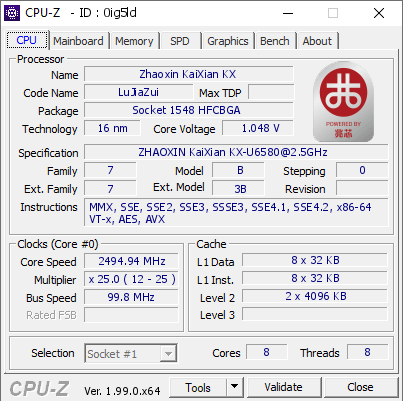This screenshot has height=401, width=403.
Task: Open the Mainboard tab
Action: (78, 41)
